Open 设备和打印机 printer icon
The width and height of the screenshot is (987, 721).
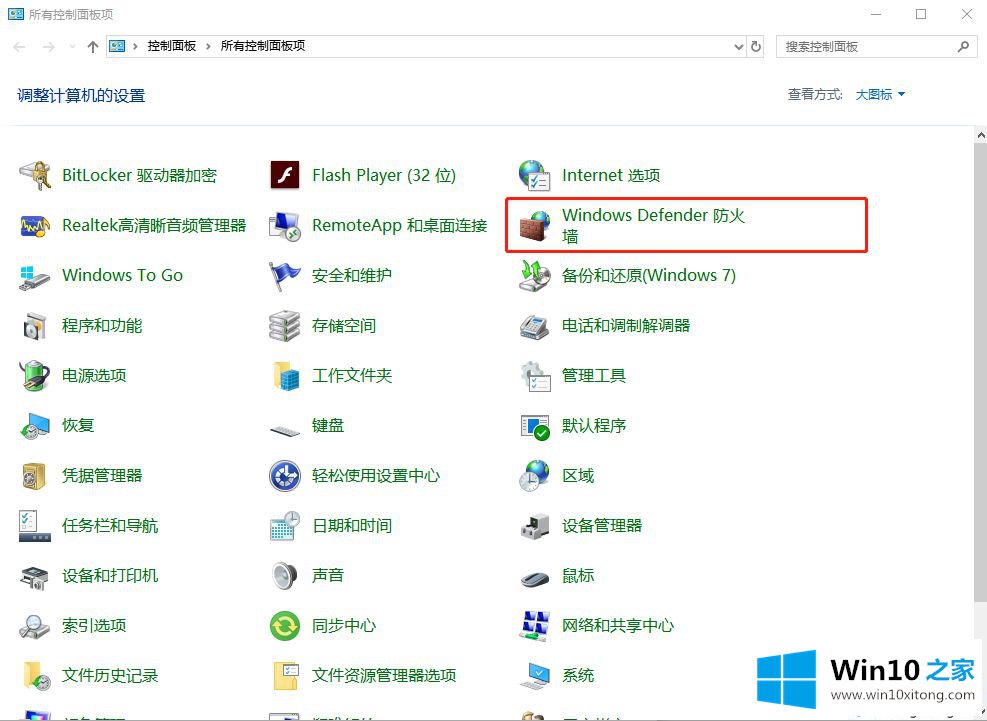coord(35,576)
